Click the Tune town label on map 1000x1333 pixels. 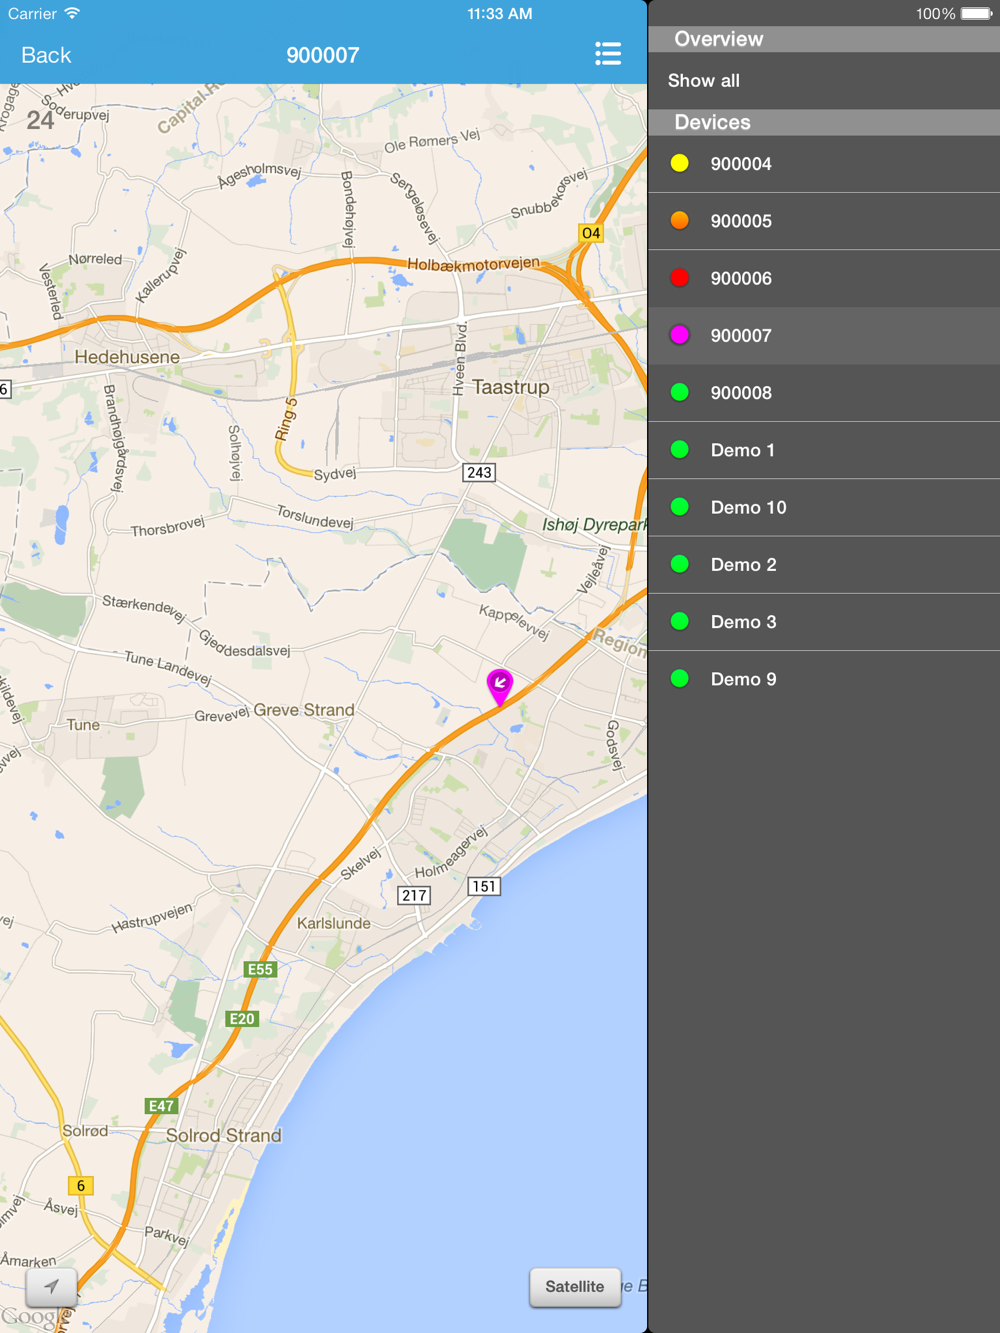(83, 725)
